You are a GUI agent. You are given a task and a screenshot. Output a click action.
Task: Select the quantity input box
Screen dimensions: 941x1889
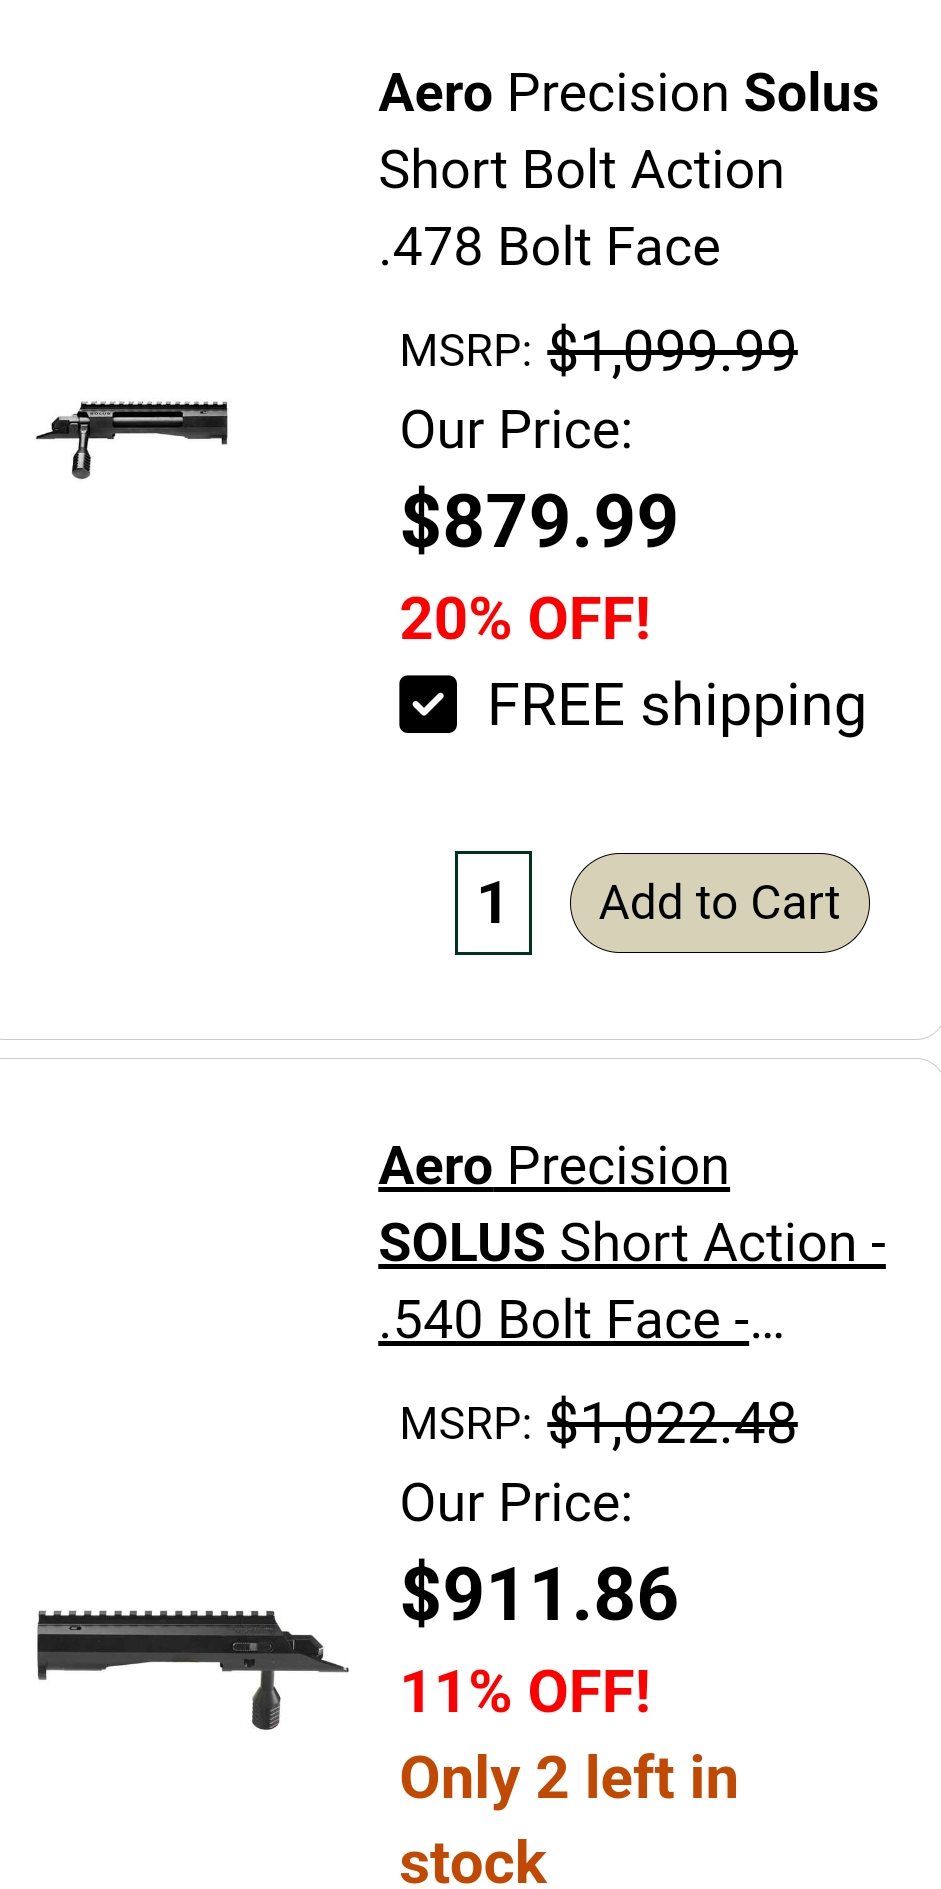coord(493,903)
